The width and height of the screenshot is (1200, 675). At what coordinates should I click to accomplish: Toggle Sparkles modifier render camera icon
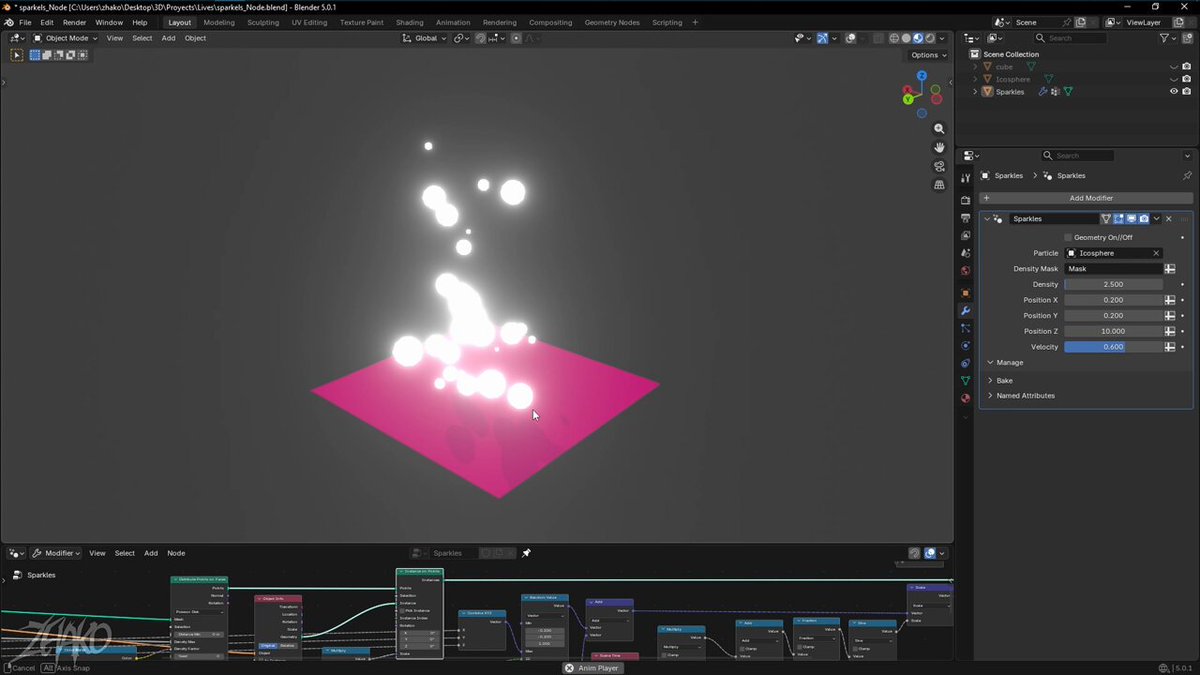click(x=1144, y=219)
